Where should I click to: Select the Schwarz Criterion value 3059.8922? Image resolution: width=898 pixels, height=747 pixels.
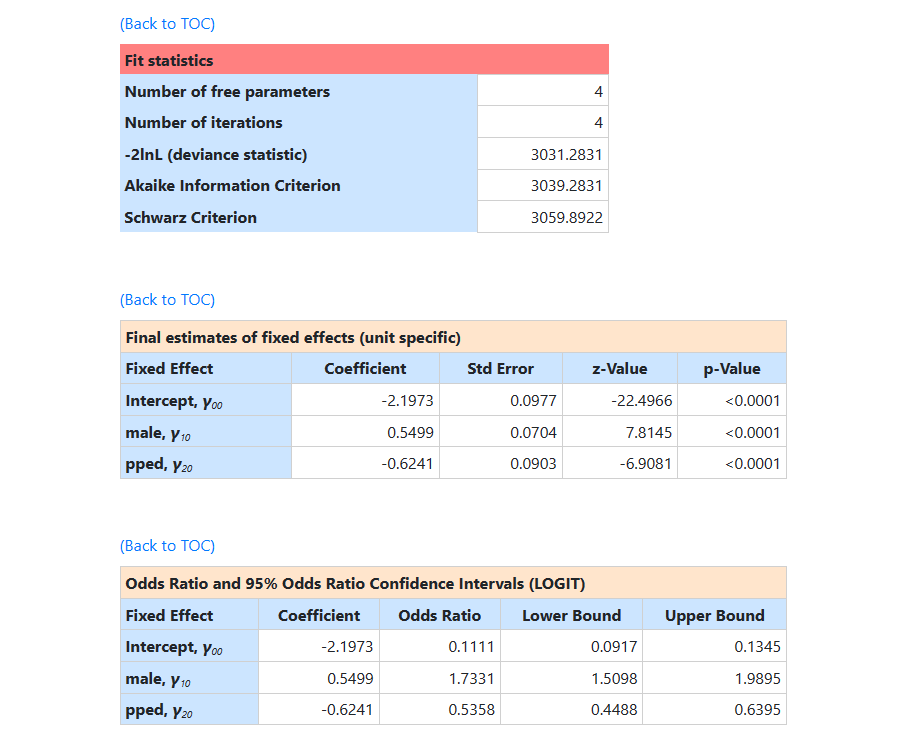566,218
